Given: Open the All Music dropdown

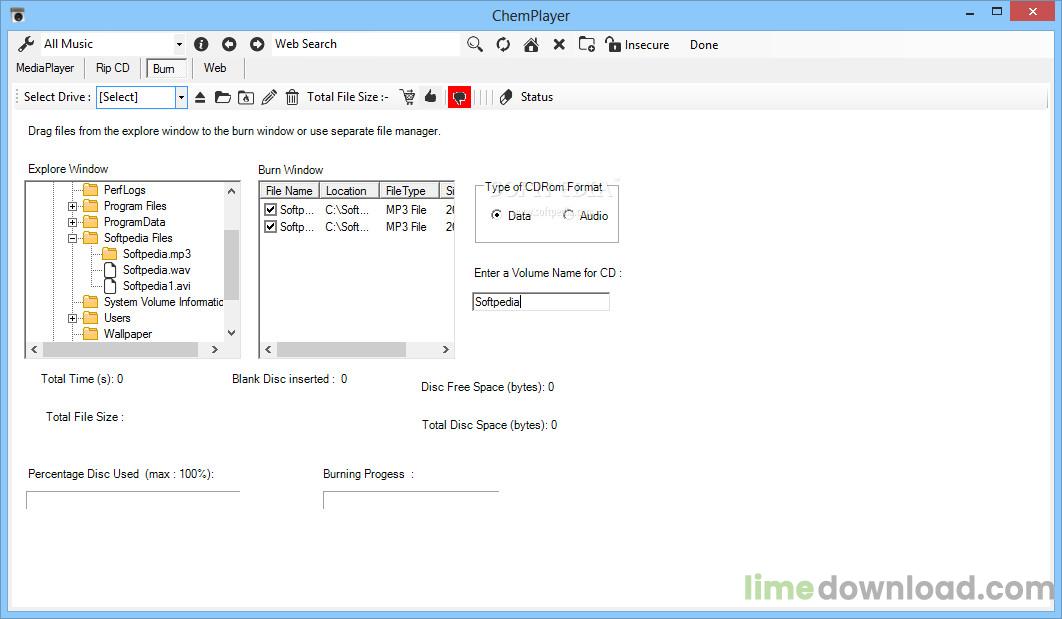Looking at the screenshot, I should [179, 44].
